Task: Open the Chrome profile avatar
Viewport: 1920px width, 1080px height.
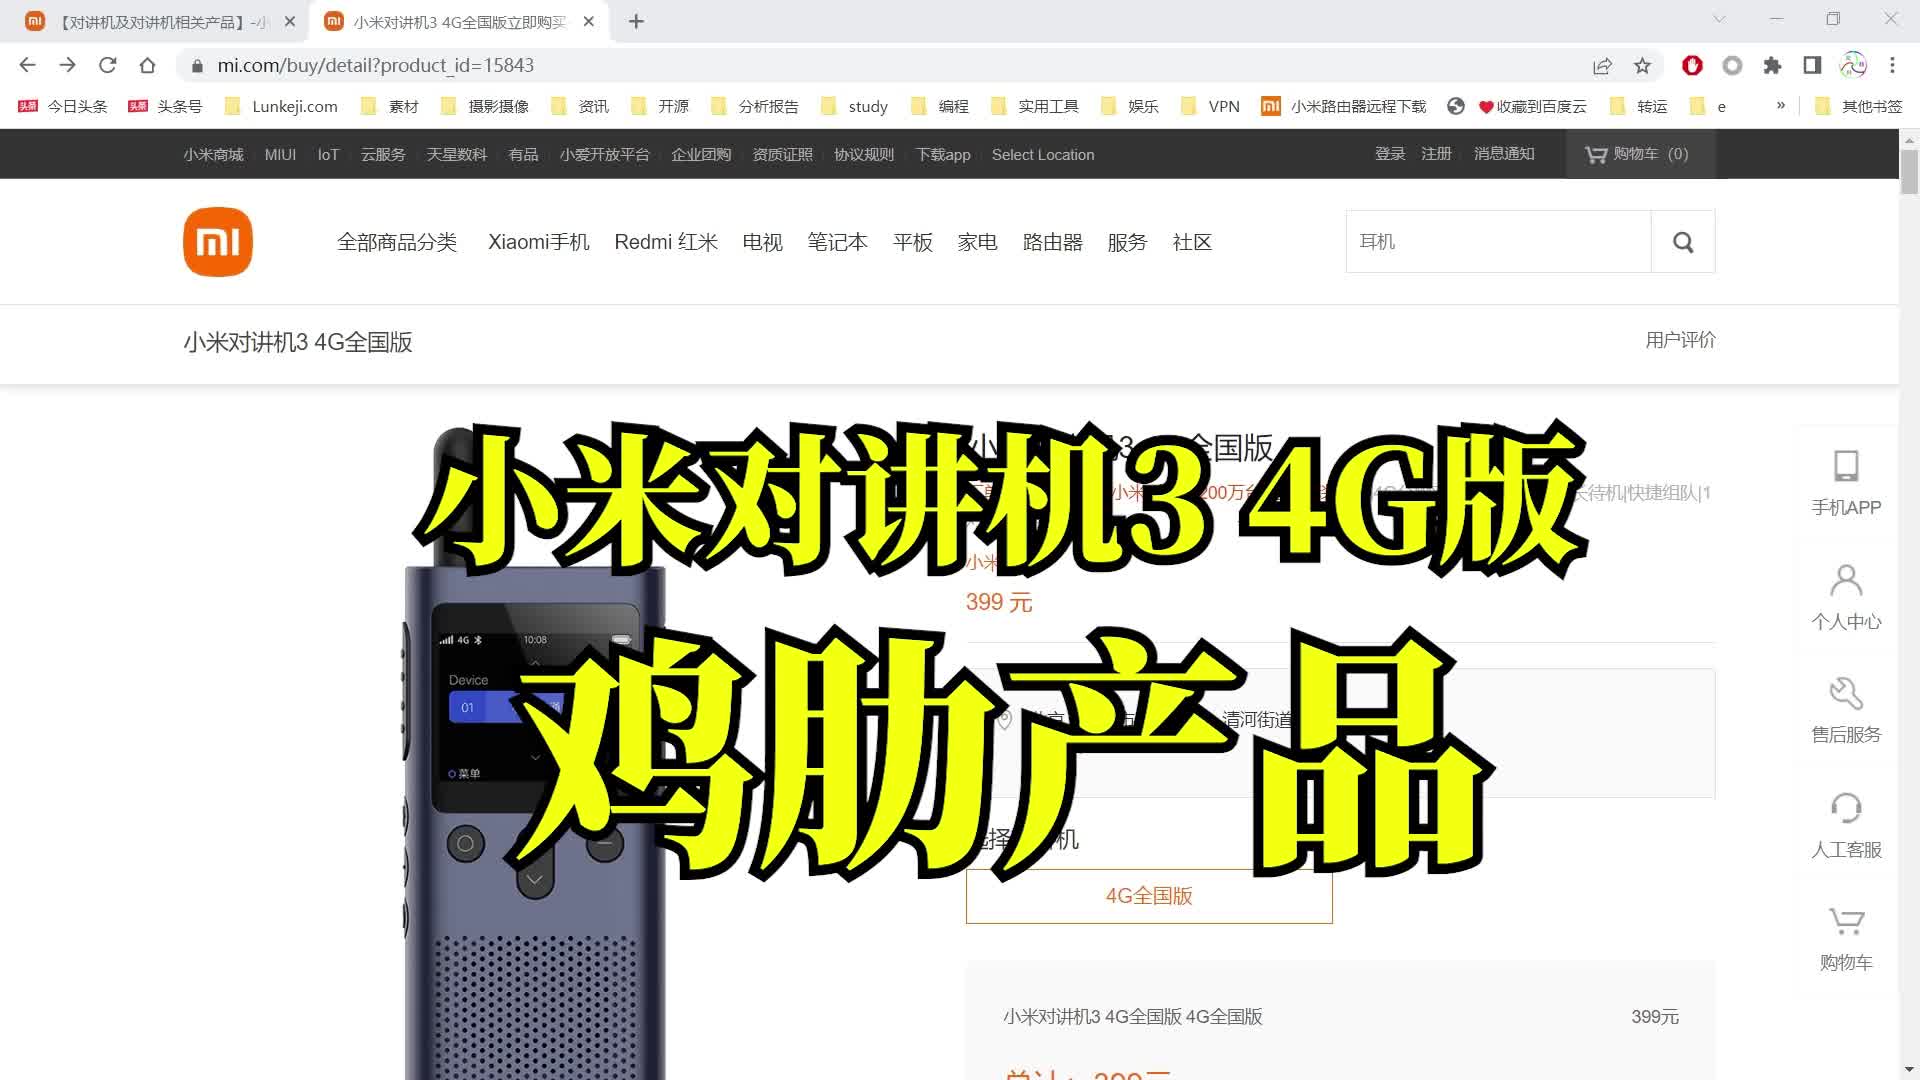Action: [x=1853, y=65]
